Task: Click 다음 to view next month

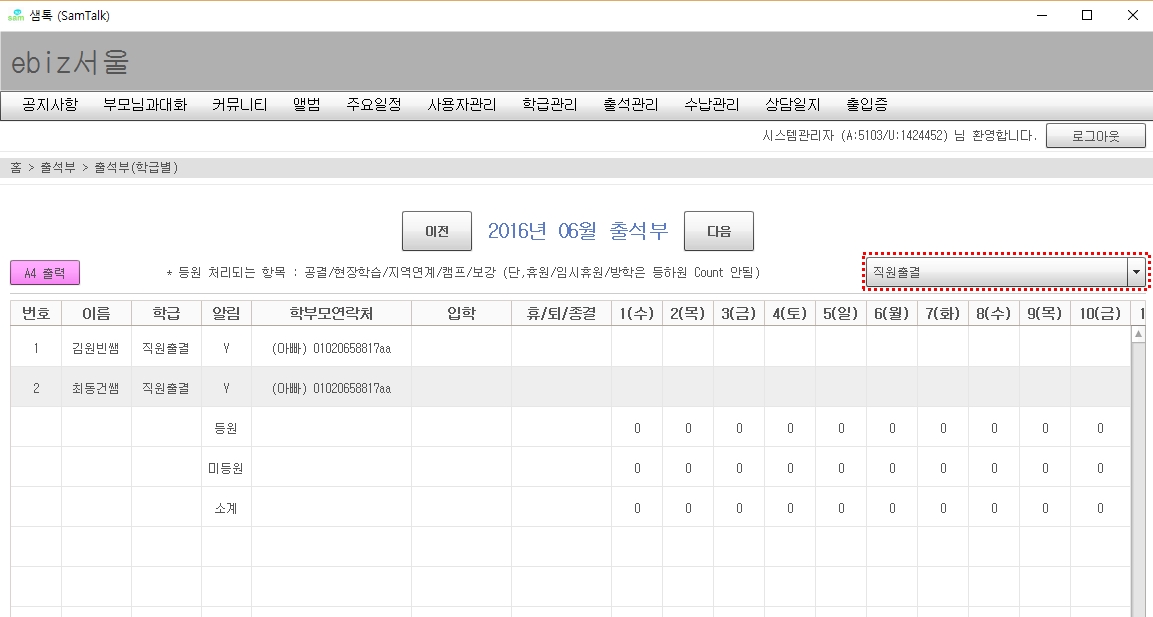Action: 719,231
